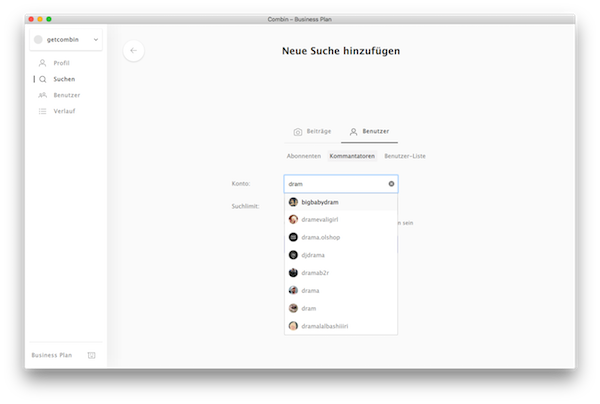The image size is (600, 404).
Task: Click the getcombin account avatar
Action: (38, 39)
